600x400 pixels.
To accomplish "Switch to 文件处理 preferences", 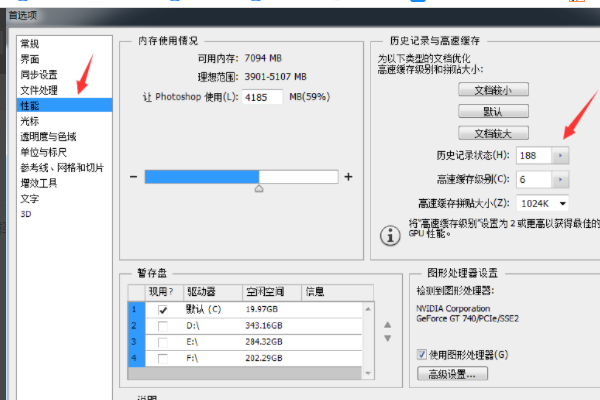I will point(39,90).
